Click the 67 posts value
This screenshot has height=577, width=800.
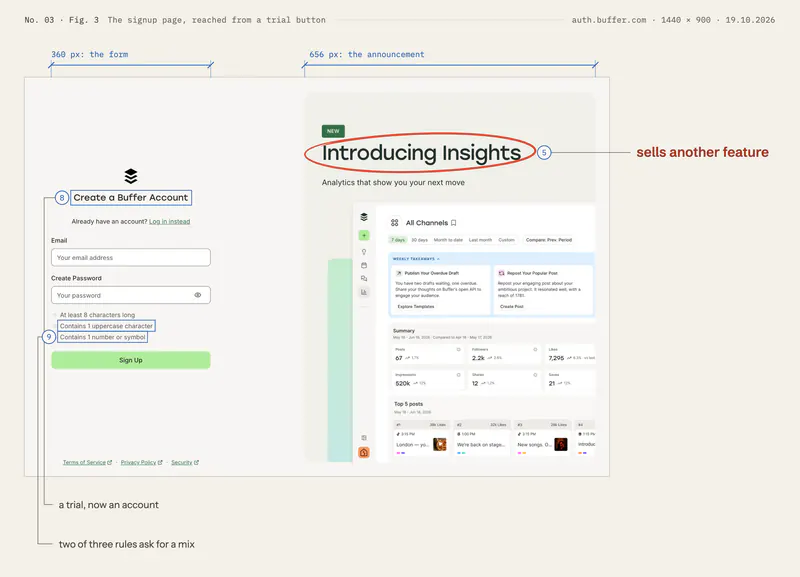coord(399,358)
